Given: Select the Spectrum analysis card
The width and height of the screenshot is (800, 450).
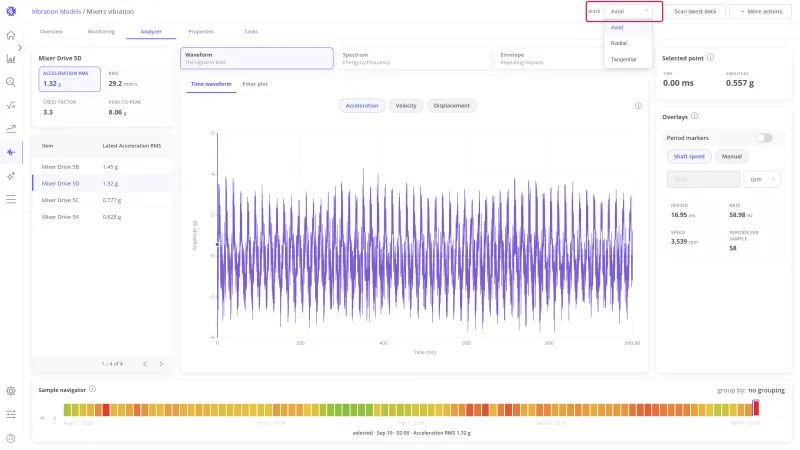Looking at the screenshot, I should 414,58.
